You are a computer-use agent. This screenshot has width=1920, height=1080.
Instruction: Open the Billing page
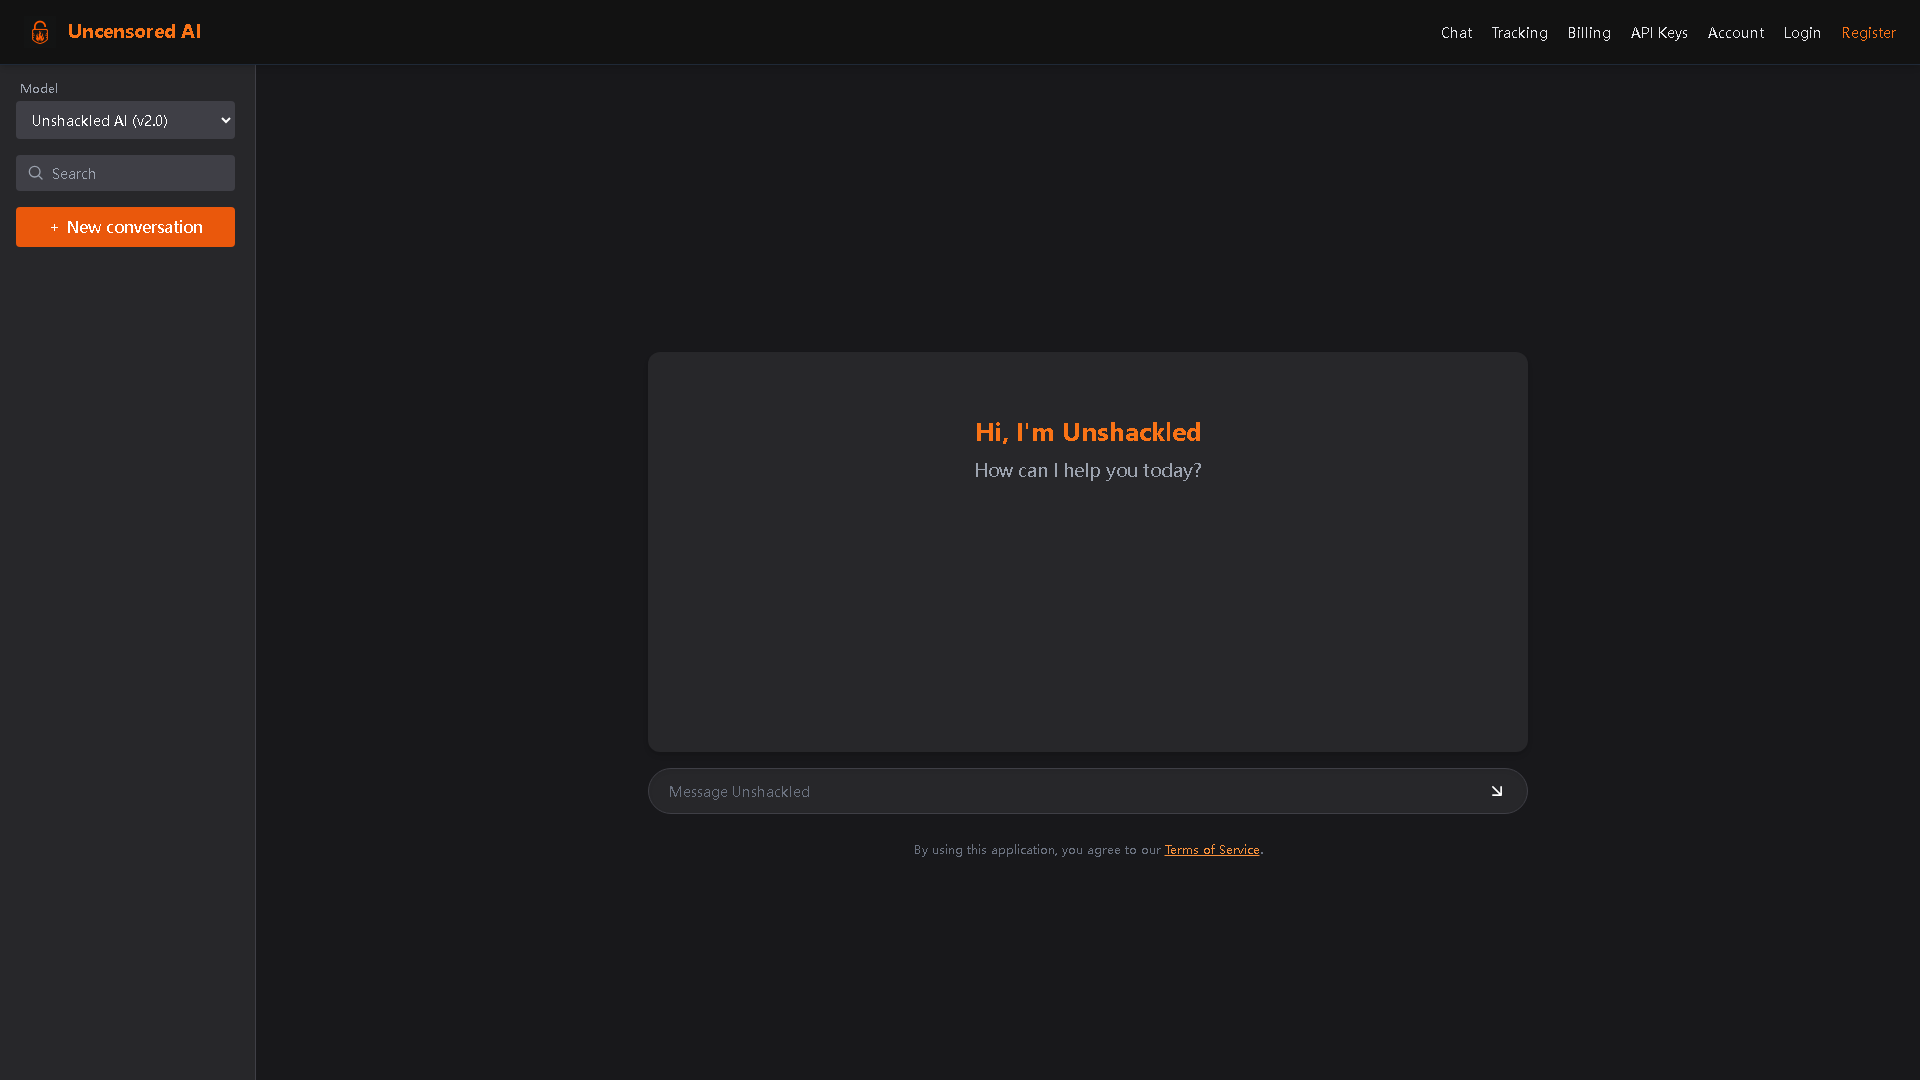click(x=1589, y=32)
